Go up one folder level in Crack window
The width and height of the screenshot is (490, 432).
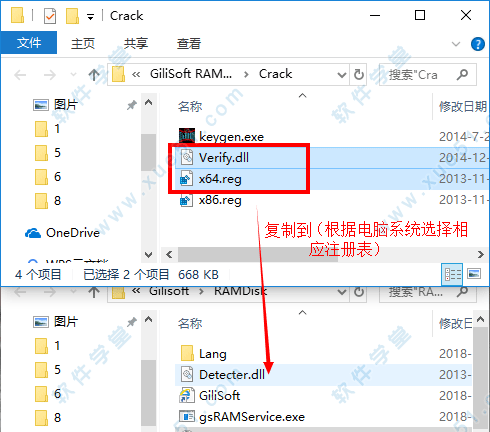click(94, 75)
